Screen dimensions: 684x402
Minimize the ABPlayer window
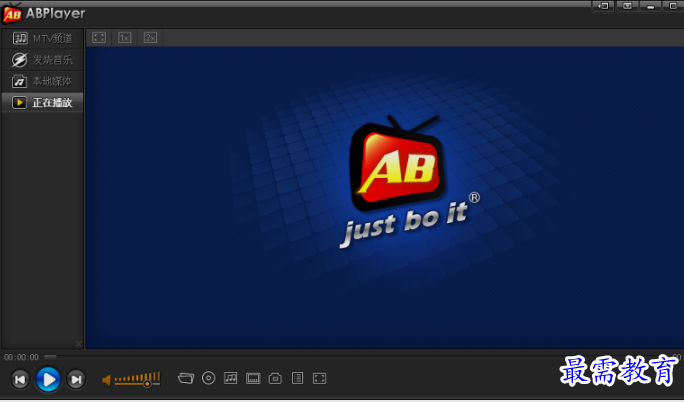tap(650, 6)
